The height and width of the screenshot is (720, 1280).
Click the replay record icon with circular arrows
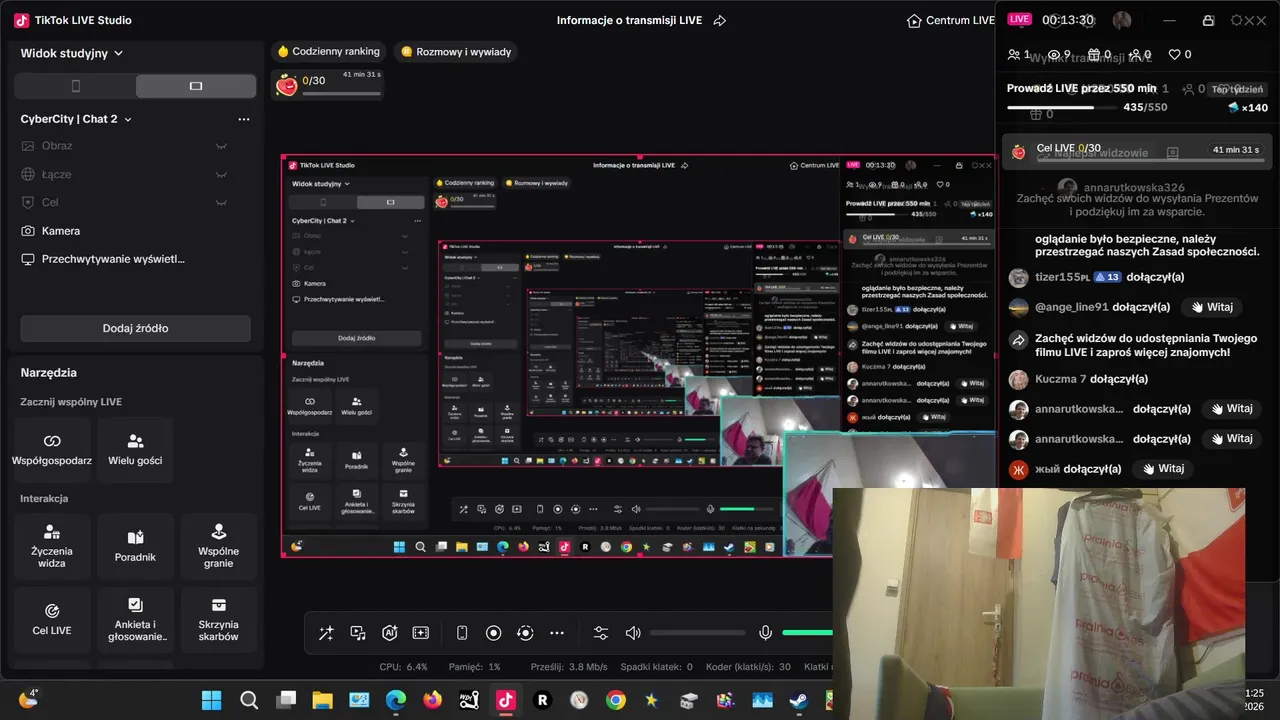click(x=525, y=633)
